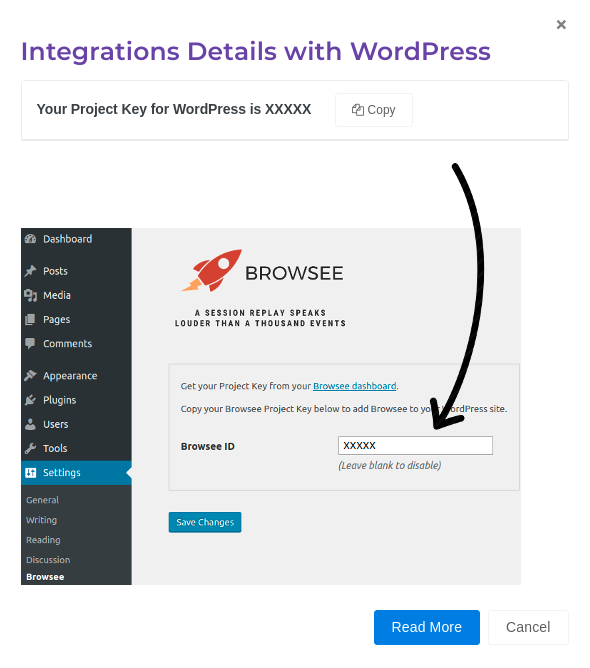Copy the WordPress project key

coord(374,110)
